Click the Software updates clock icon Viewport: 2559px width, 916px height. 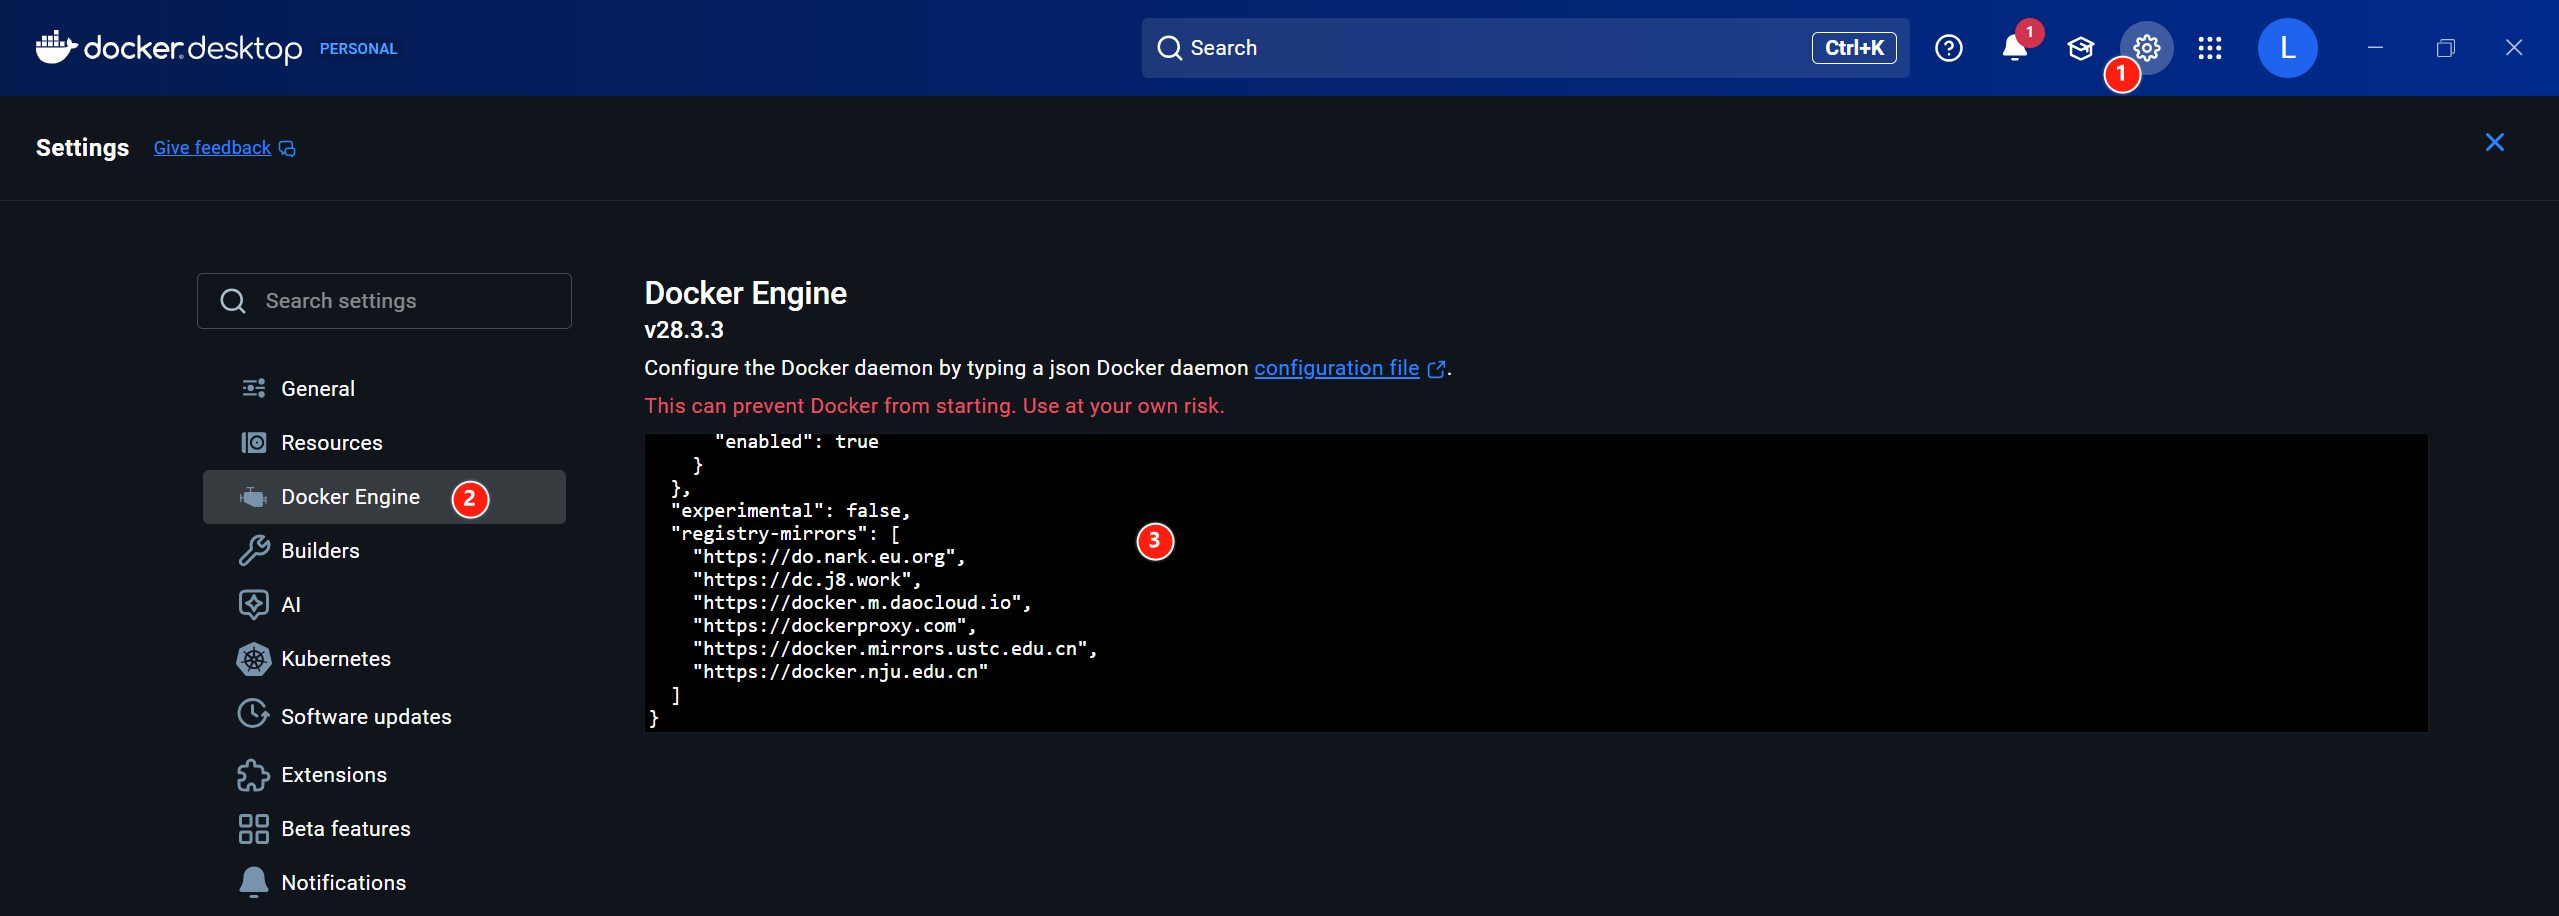tap(254, 714)
